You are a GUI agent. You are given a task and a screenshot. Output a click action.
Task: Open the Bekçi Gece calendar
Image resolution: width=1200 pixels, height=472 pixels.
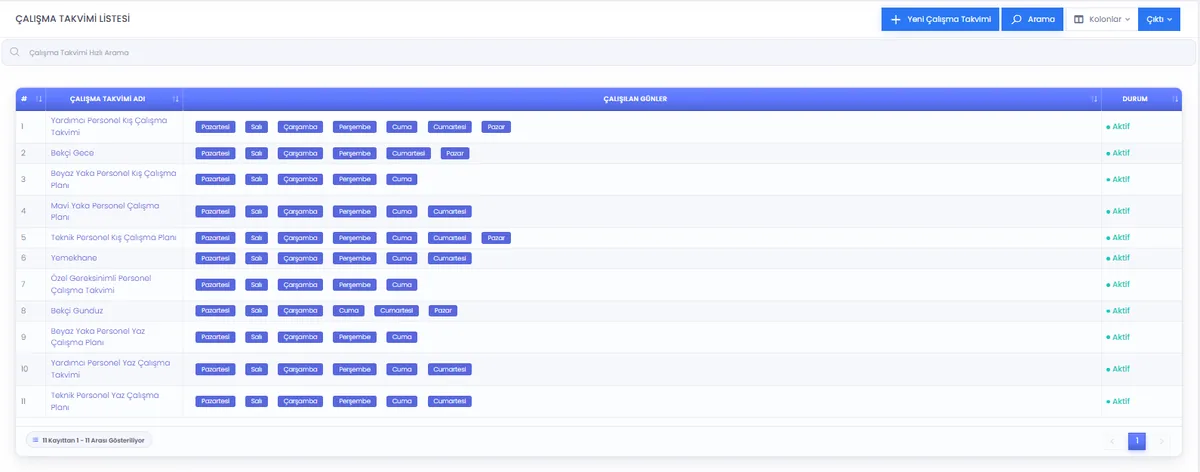[72, 153]
